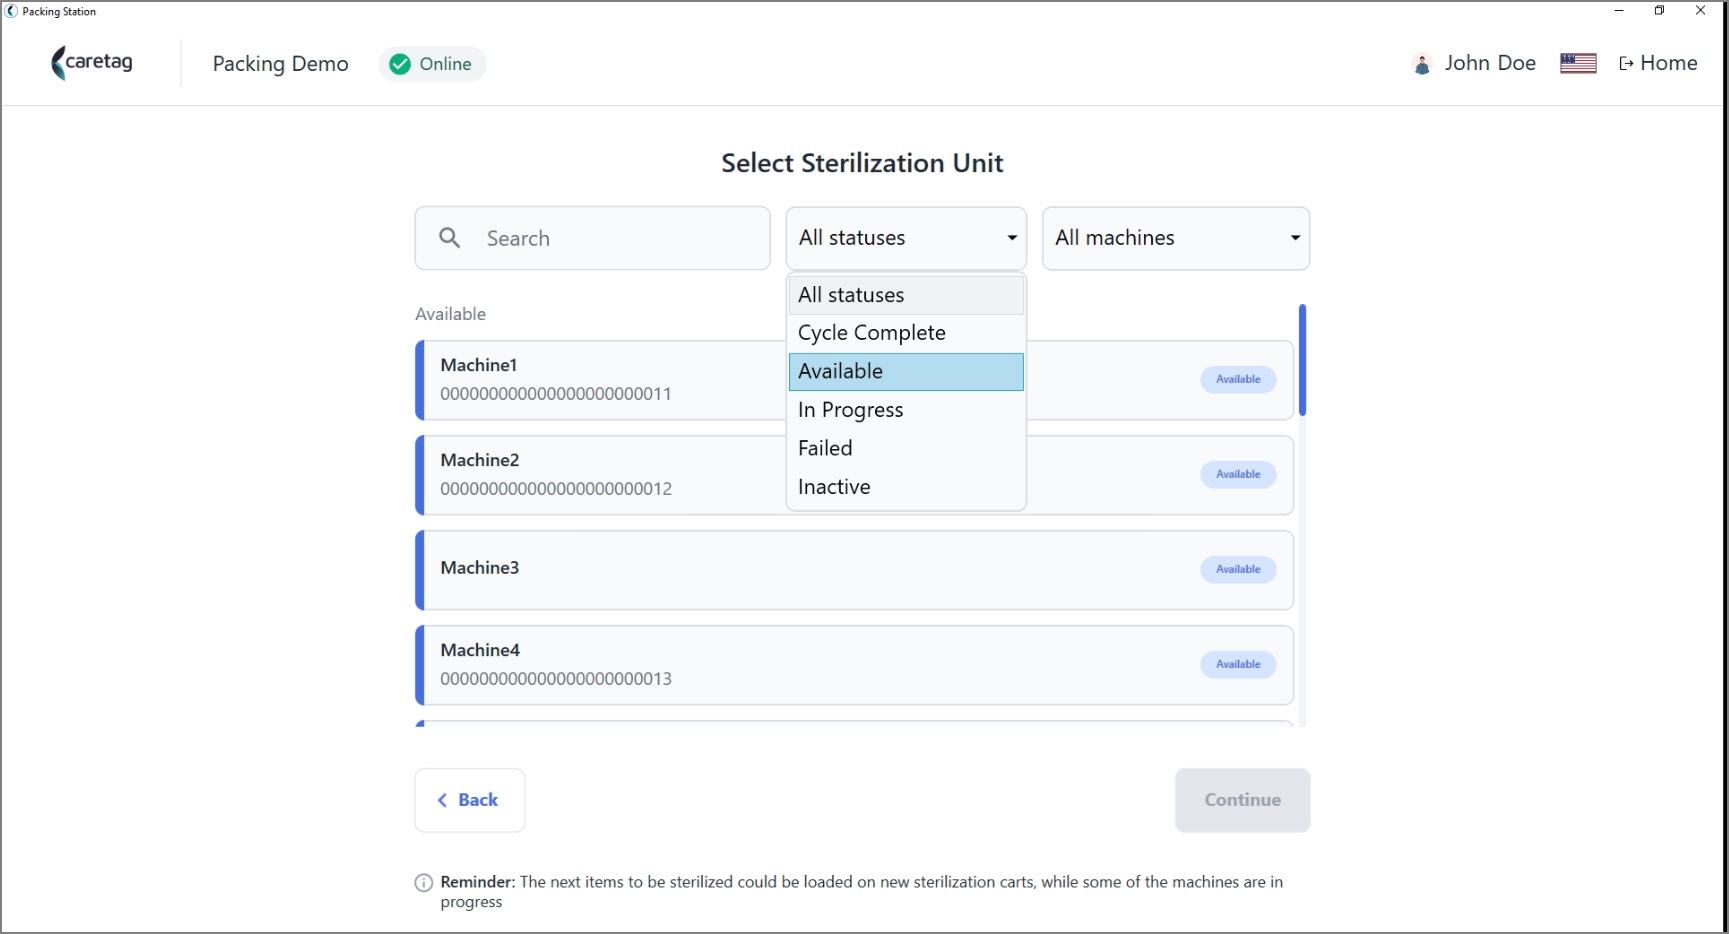Click the Select Sterilization Unit heading
The width and height of the screenshot is (1729, 934).
[x=862, y=163]
